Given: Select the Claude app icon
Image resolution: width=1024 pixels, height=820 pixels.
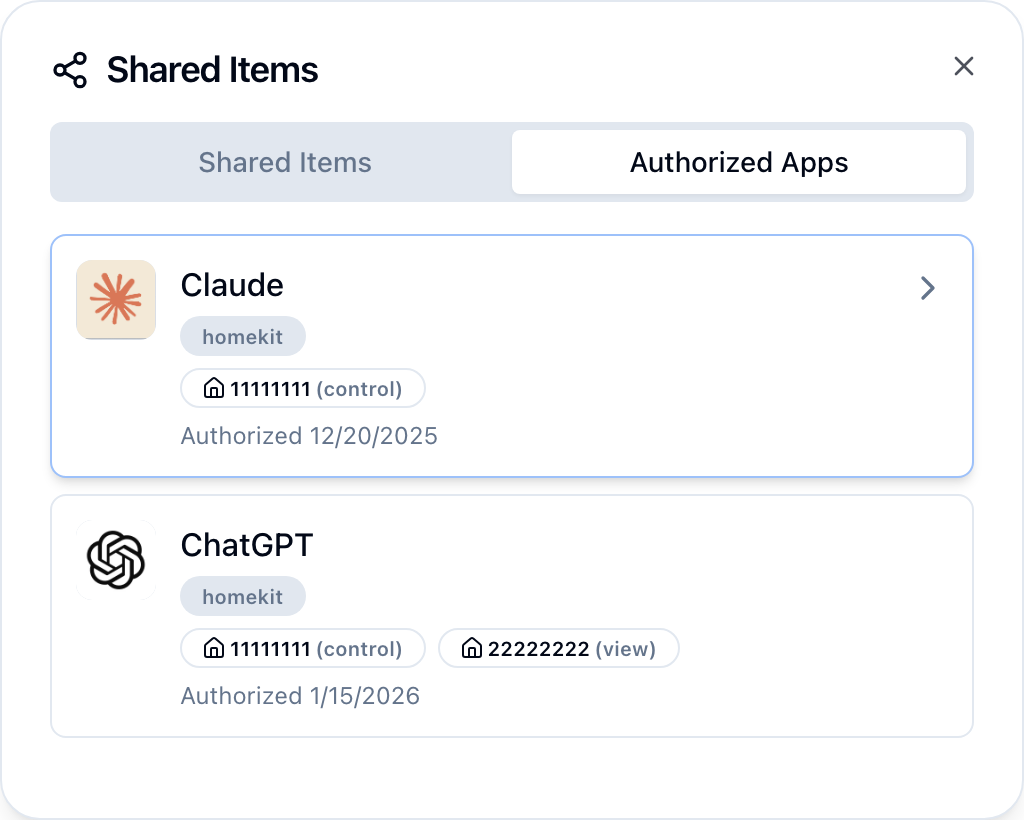Looking at the screenshot, I should click(x=116, y=300).
